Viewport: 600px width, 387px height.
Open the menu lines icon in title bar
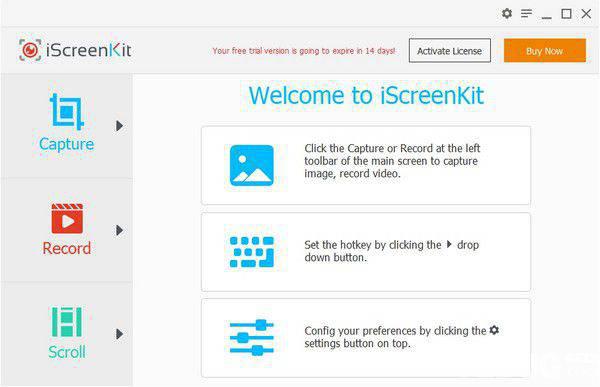pos(527,14)
